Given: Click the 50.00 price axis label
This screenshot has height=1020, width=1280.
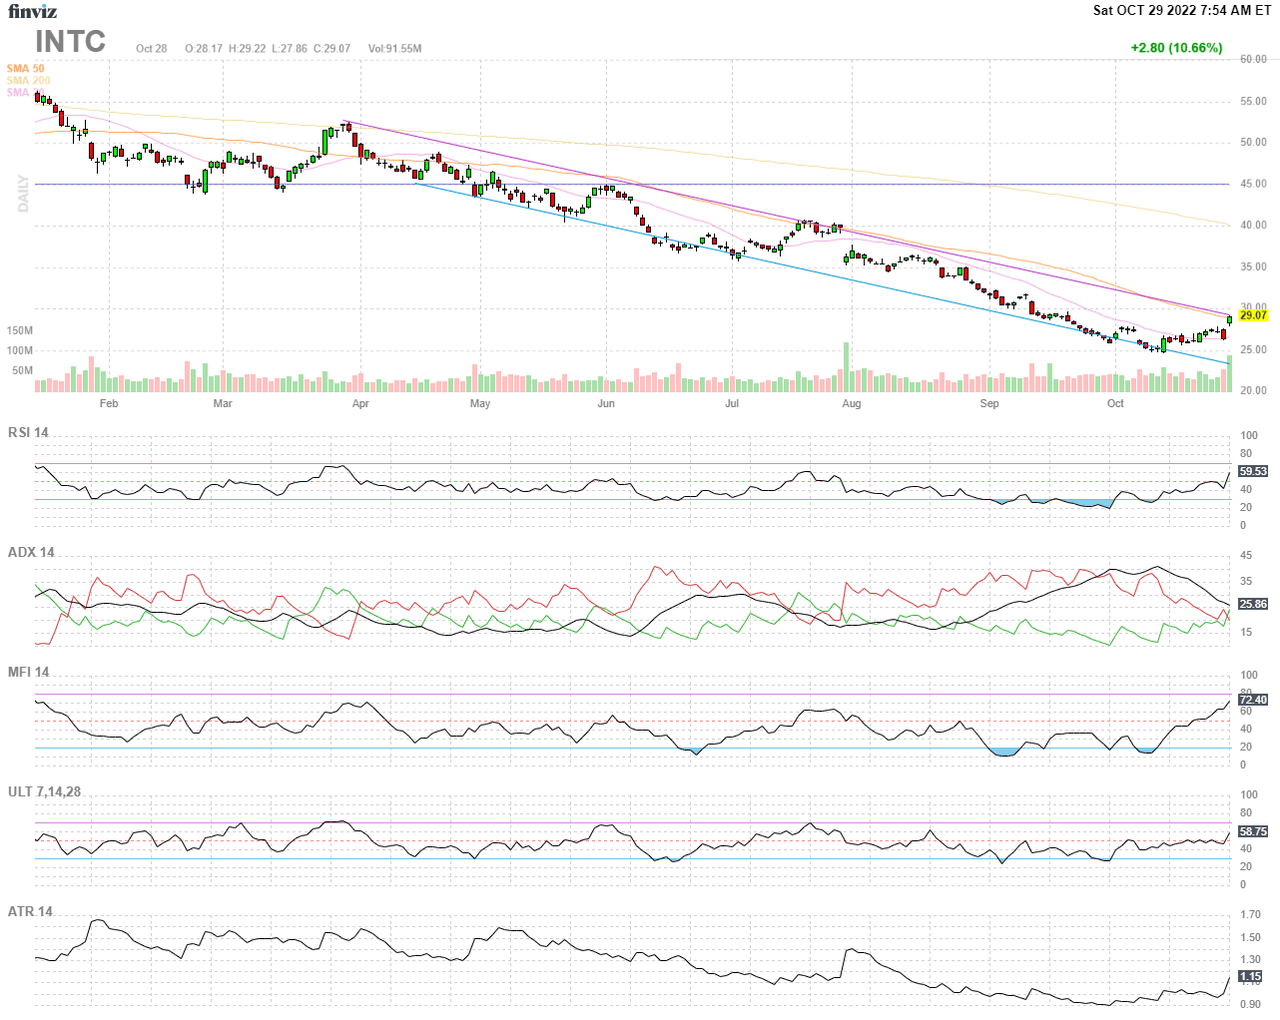Looking at the screenshot, I should pyautogui.click(x=1253, y=142).
